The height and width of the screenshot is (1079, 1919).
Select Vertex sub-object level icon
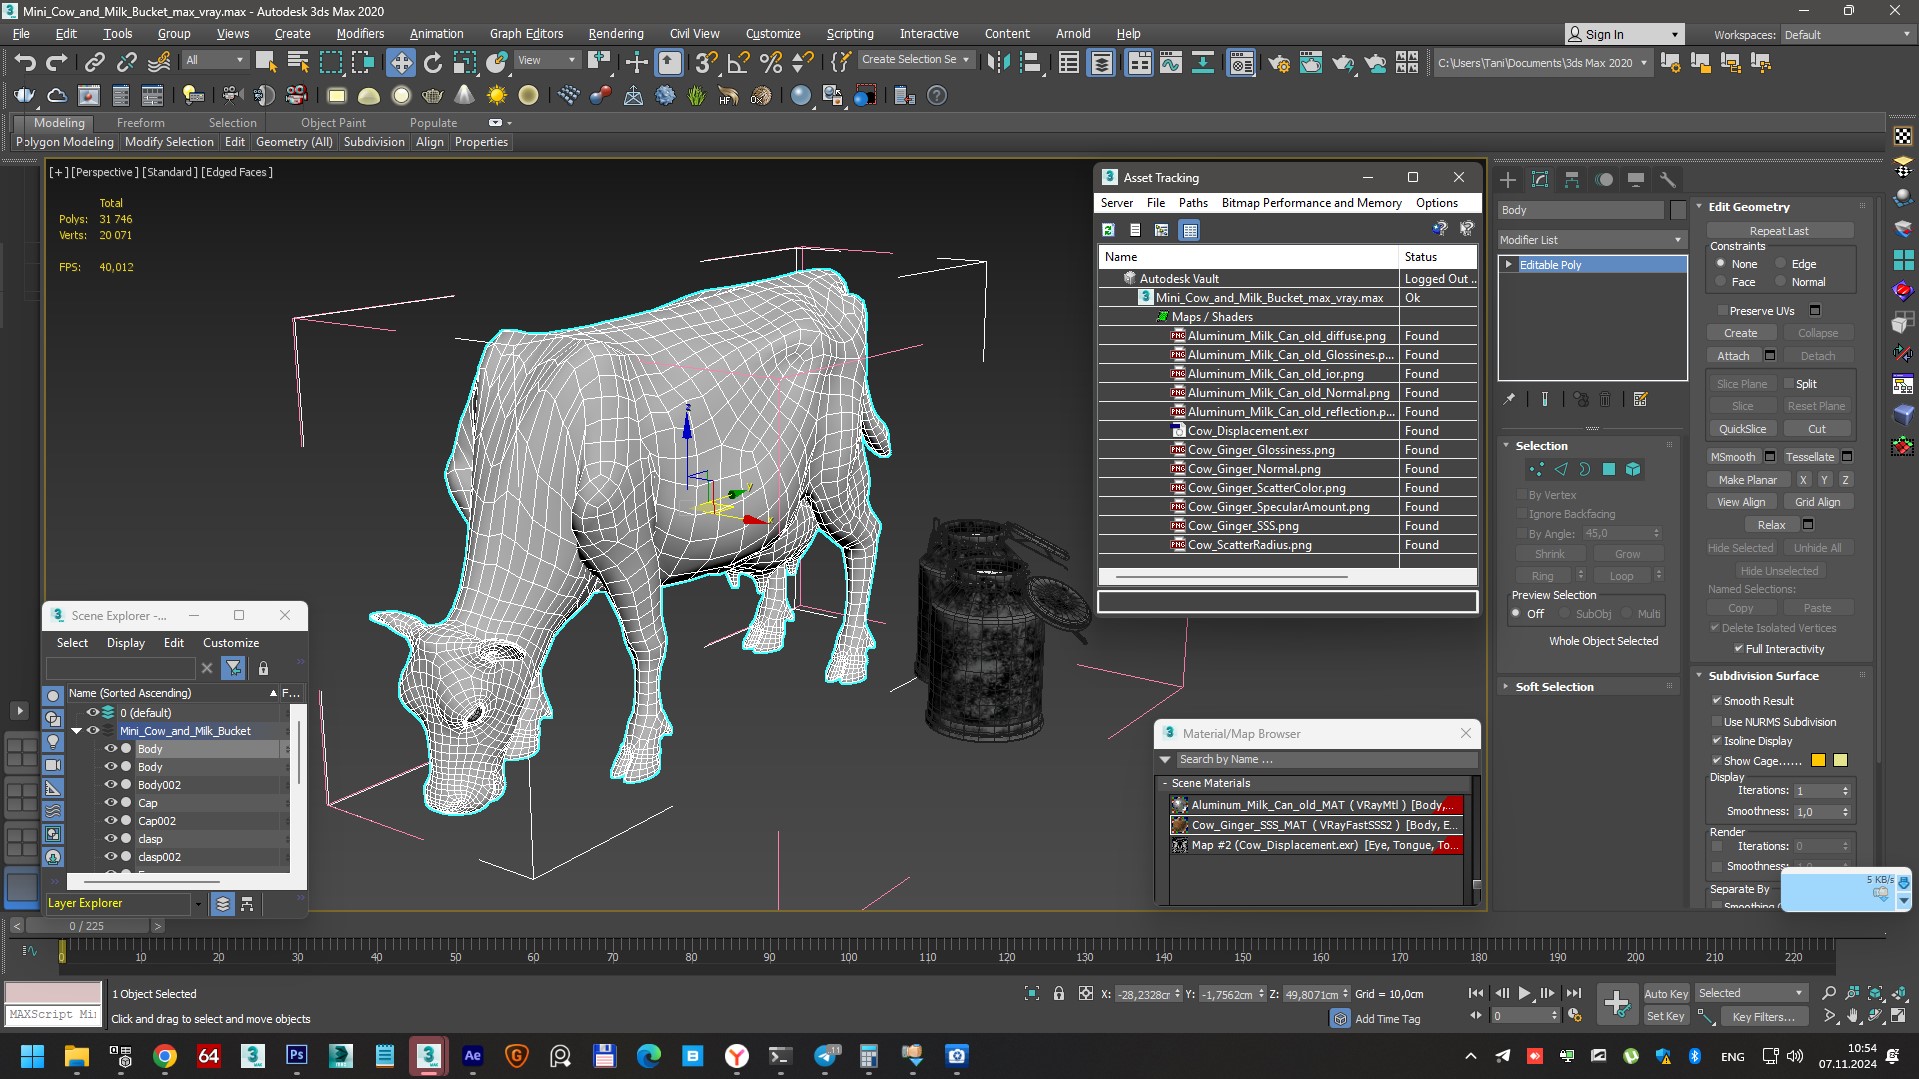click(x=1537, y=469)
